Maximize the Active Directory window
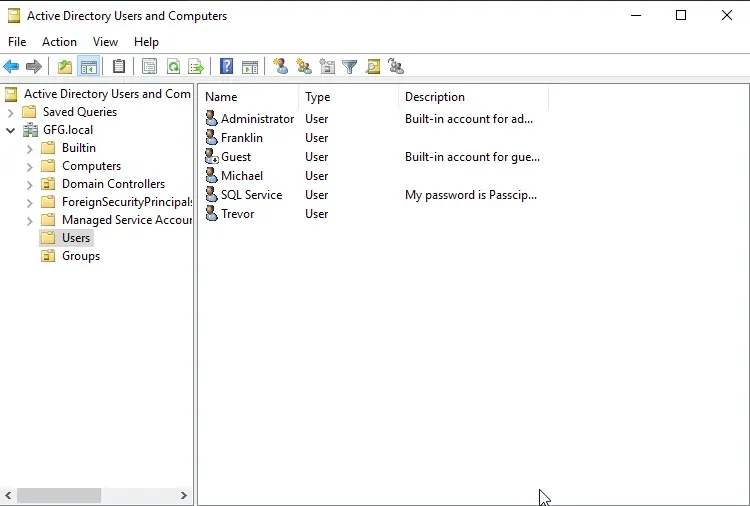The image size is (750, 506). [x=681, y=15]
